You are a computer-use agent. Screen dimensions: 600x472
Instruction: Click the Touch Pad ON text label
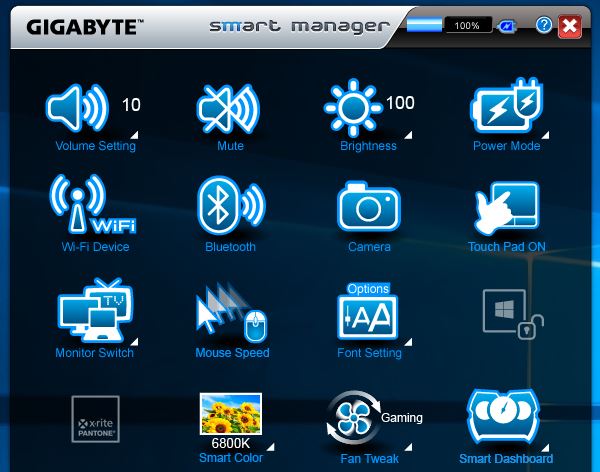507,247
